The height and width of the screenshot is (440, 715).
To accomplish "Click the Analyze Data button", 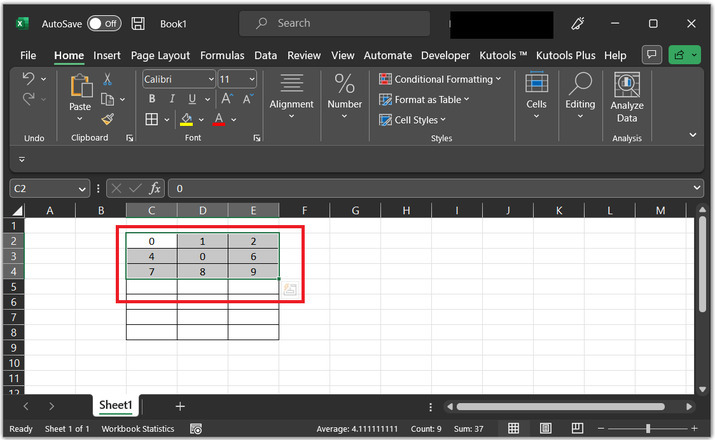I will (627, 98).
